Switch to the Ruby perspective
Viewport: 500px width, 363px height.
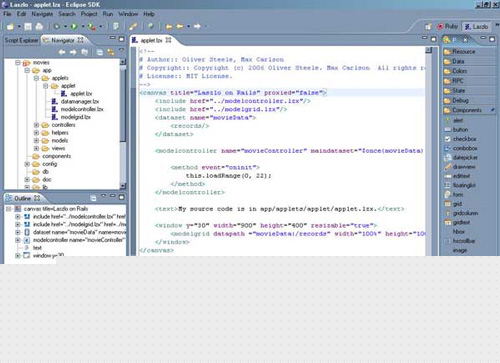click(448, 26)
